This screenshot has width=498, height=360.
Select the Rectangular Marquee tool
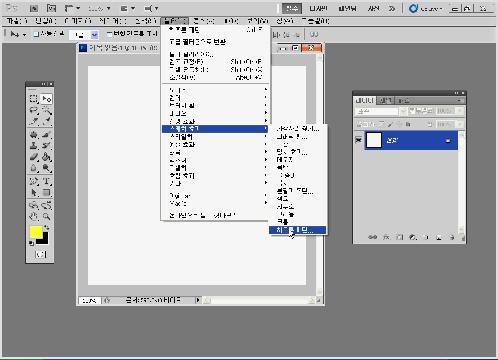pyautogui.click(x=34, y=99)
